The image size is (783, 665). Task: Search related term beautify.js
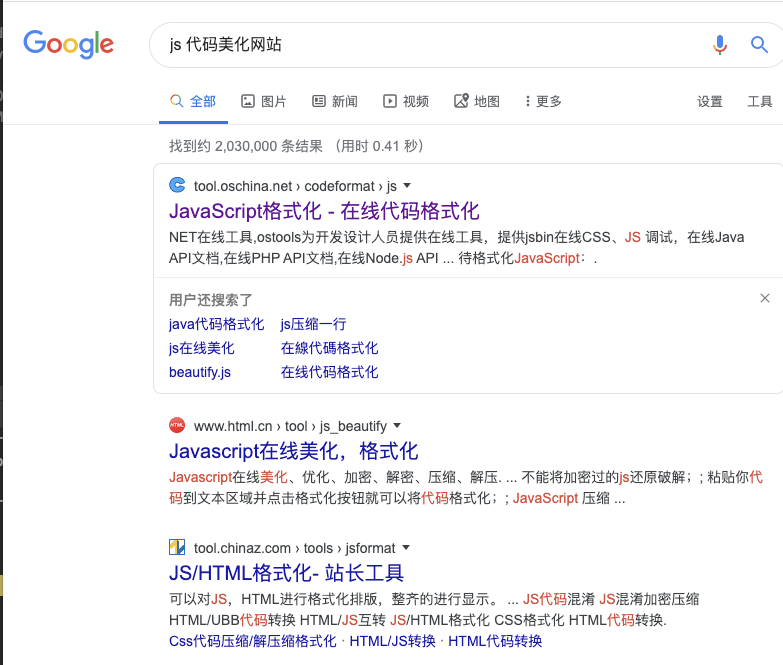[200, 372]
